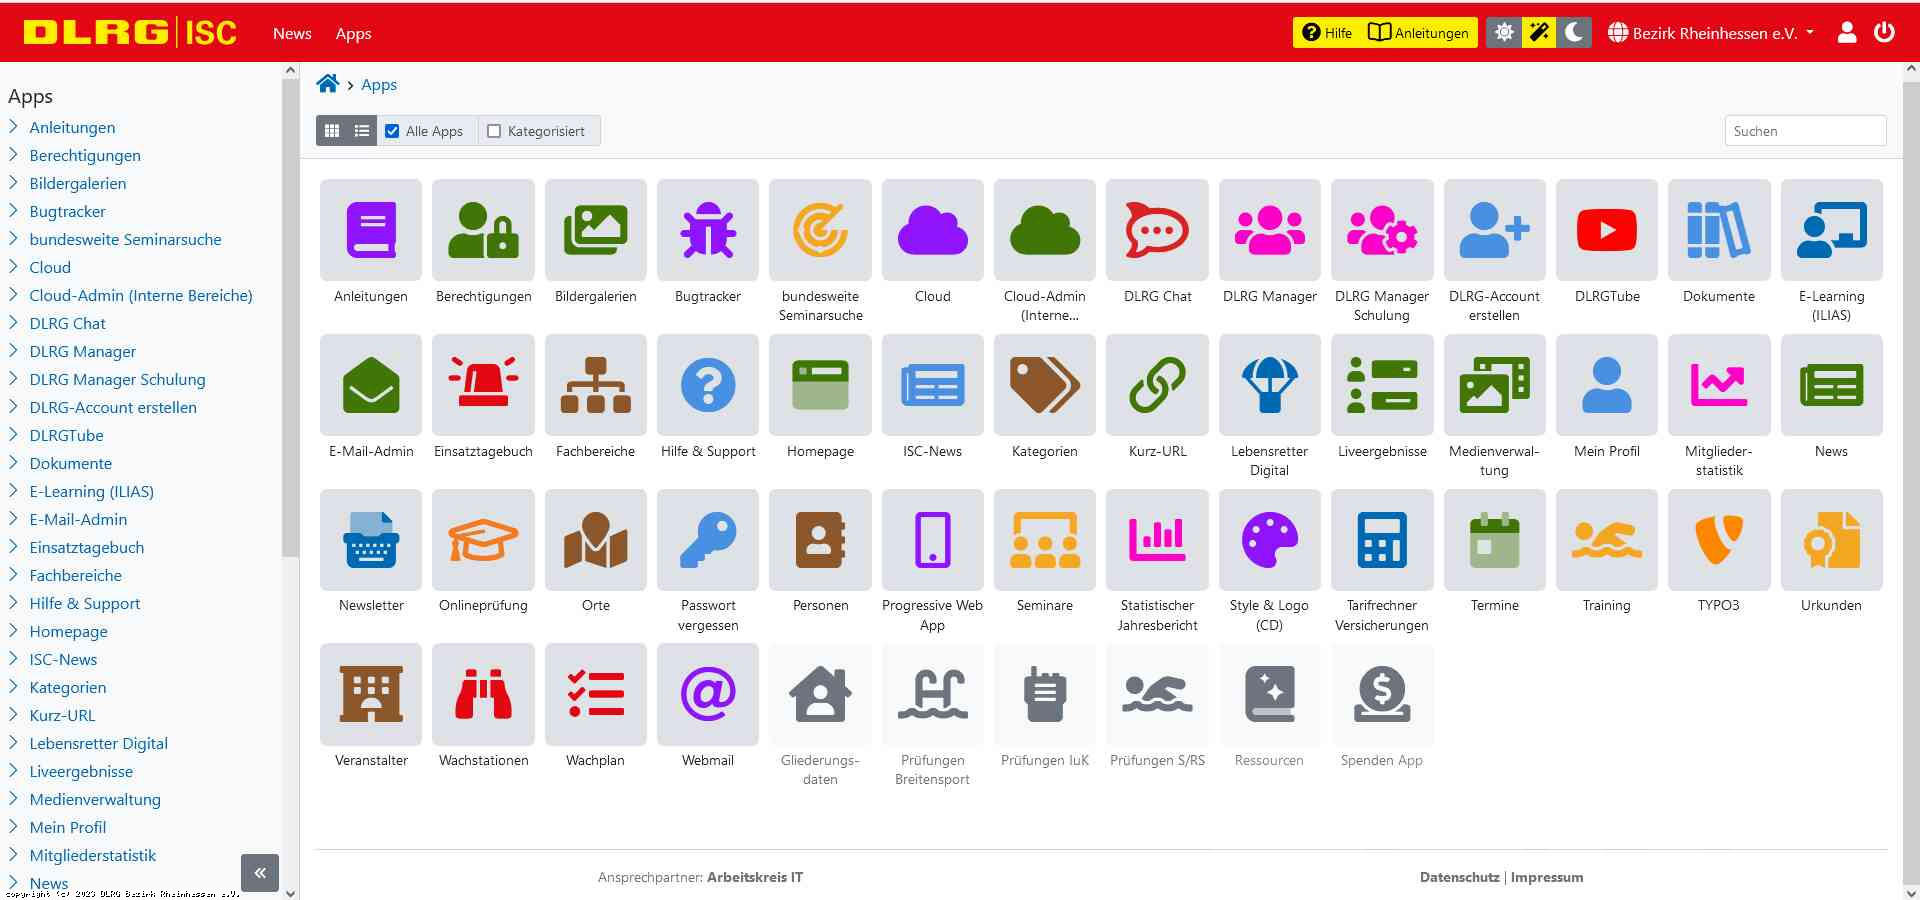Open the Style & Logo palette icon
The width and height of the screenshot is (1920, 900).
[1269, 540]
